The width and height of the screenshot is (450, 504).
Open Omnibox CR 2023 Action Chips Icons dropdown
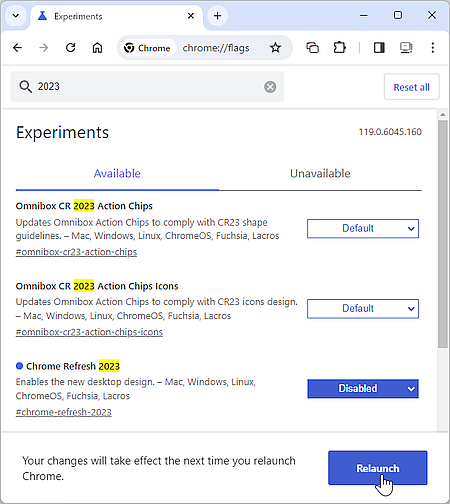point(363,309)
